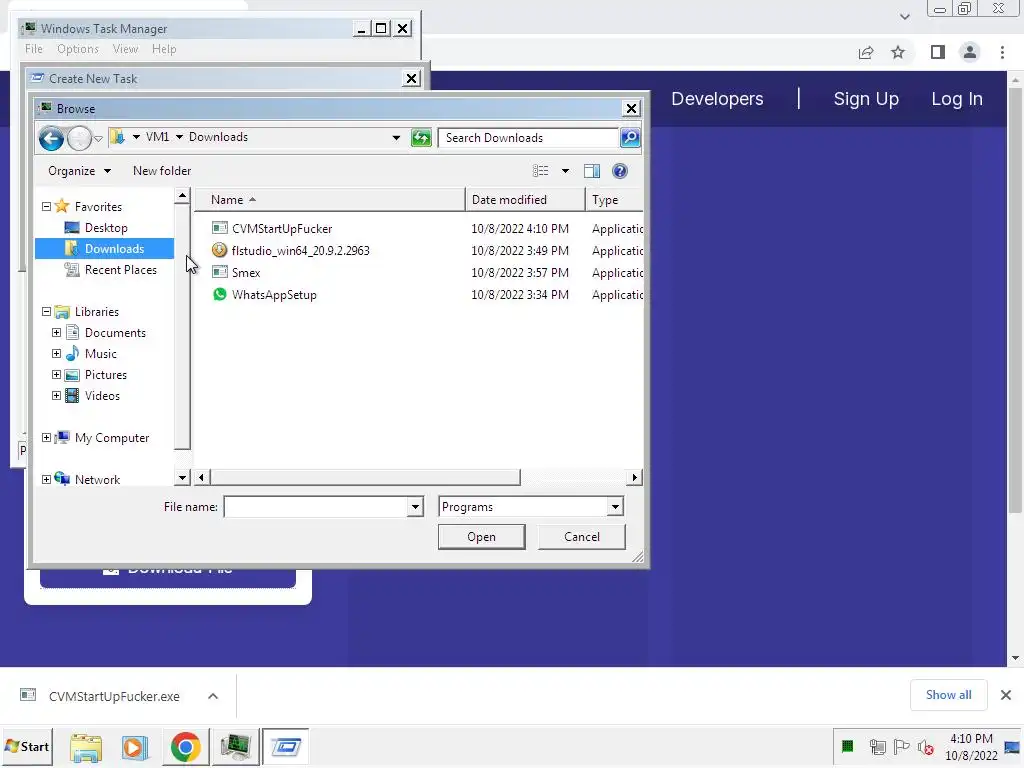The height and width of the screenshot is (768, 1024).
Task: Collapse the Favorites tree node
Action: point(46,206)
